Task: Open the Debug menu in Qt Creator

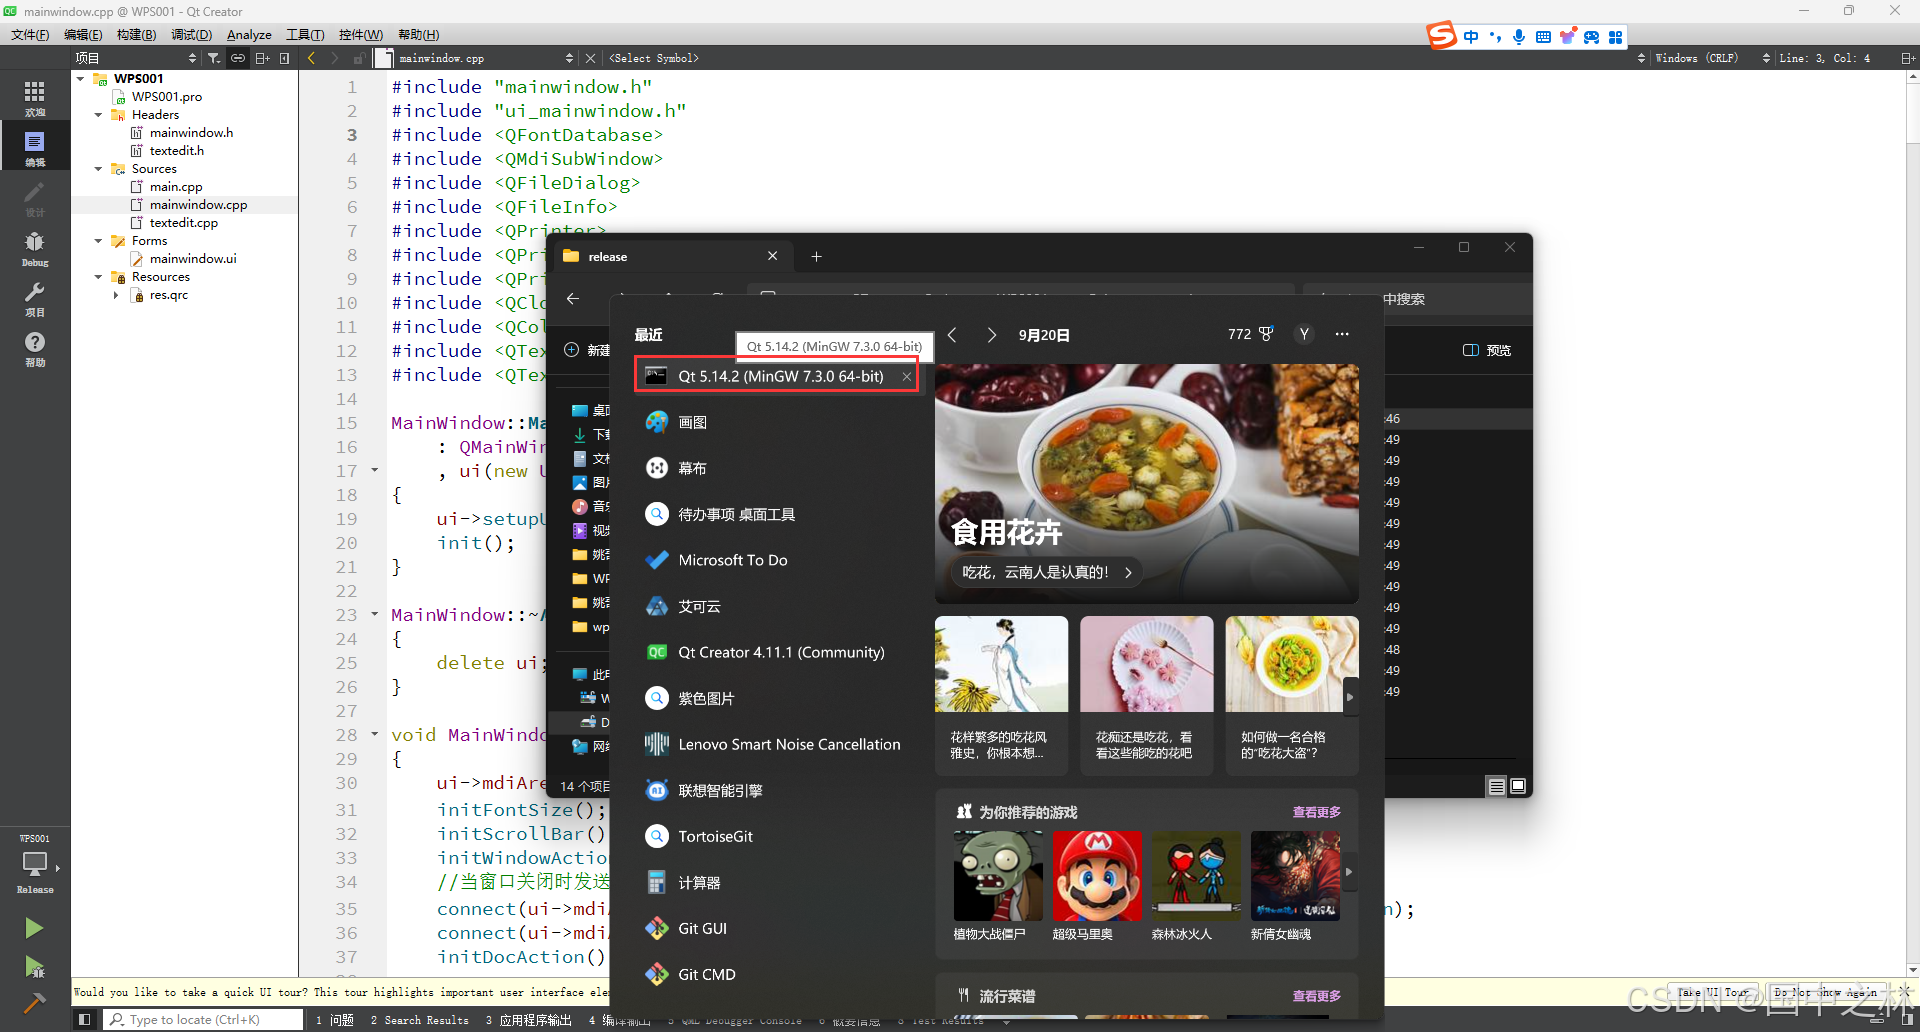Action: click(191, 34)
